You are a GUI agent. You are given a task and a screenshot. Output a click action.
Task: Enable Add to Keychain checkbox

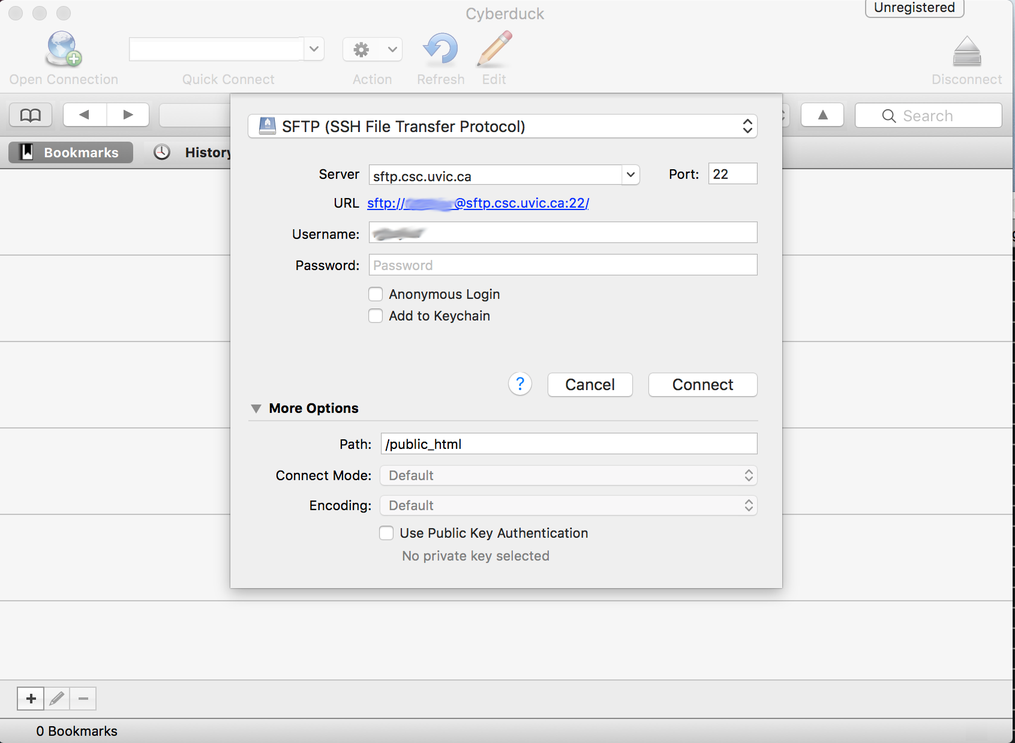tap(375, 316)
